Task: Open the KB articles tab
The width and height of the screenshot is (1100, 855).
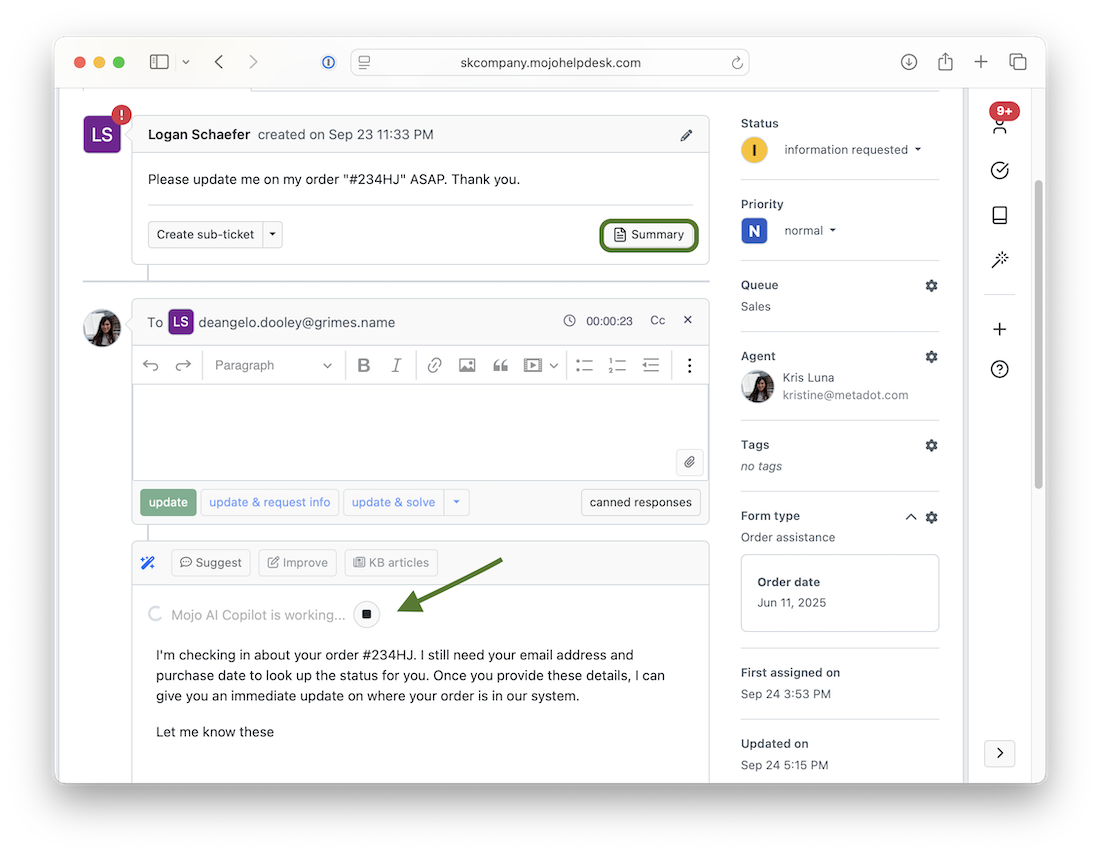Action: (391, 563)
